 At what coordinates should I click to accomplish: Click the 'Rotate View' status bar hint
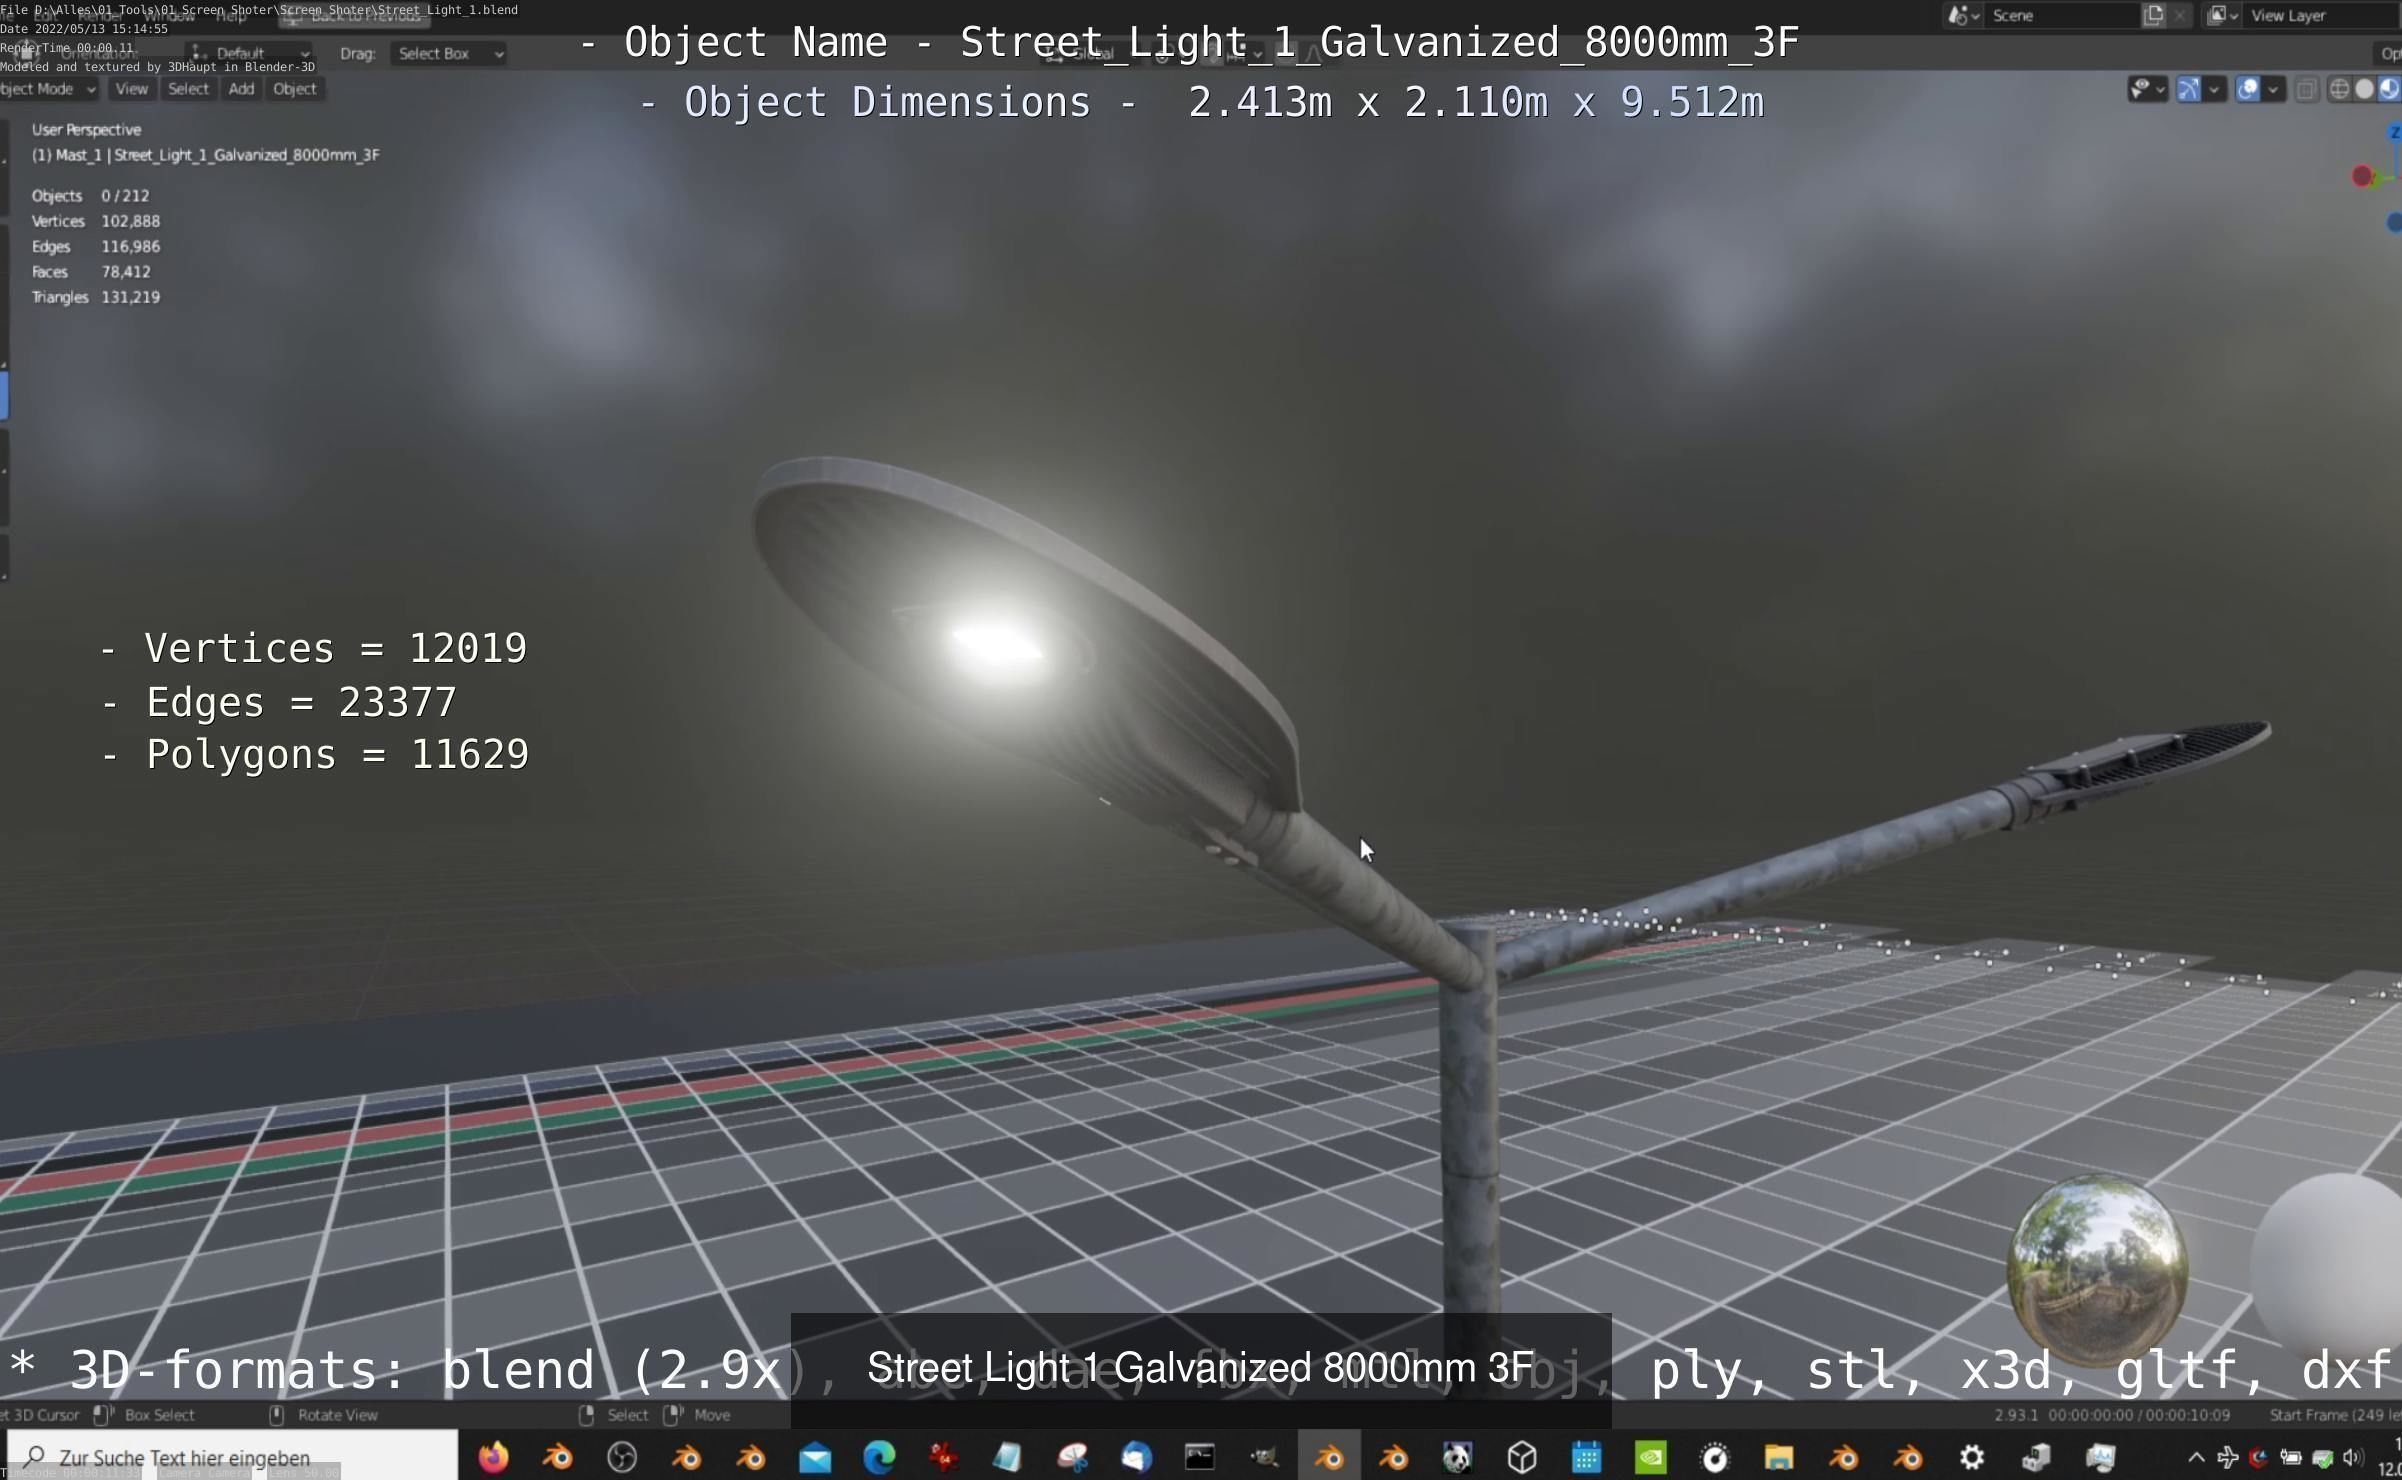coord(337,1415)
